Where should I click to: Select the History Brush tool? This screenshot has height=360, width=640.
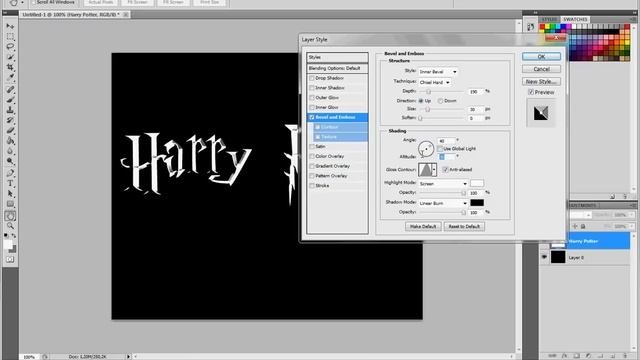click(x=10, y=120)
